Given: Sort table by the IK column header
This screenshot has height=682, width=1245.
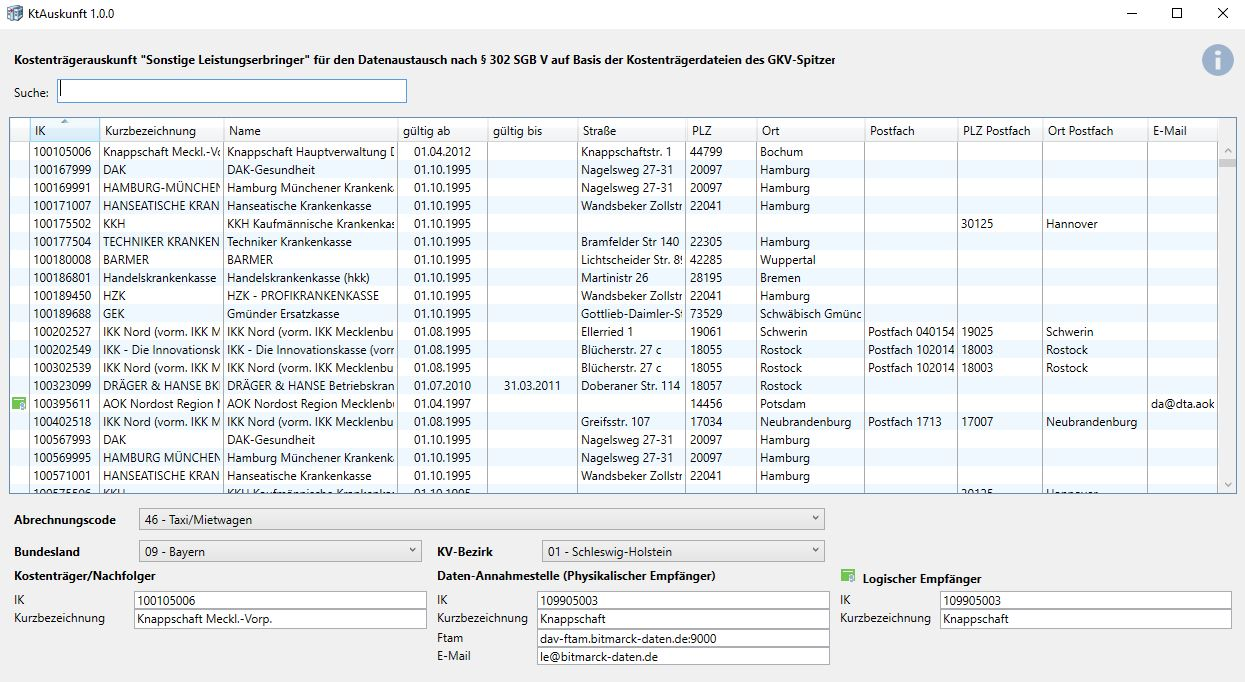Looking at the screenshot, I should 64,130.
